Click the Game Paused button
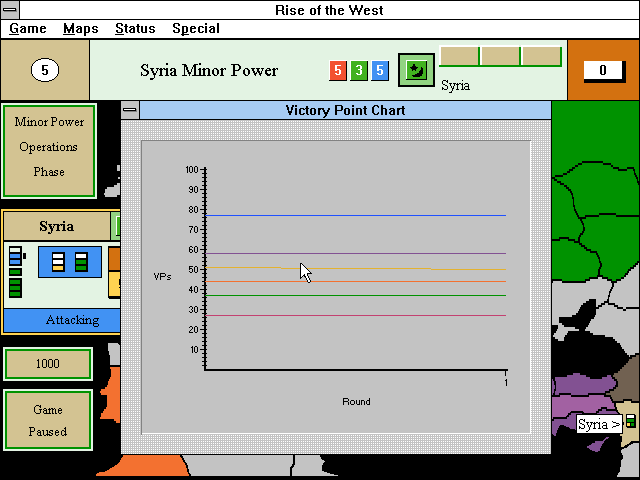 48,420
